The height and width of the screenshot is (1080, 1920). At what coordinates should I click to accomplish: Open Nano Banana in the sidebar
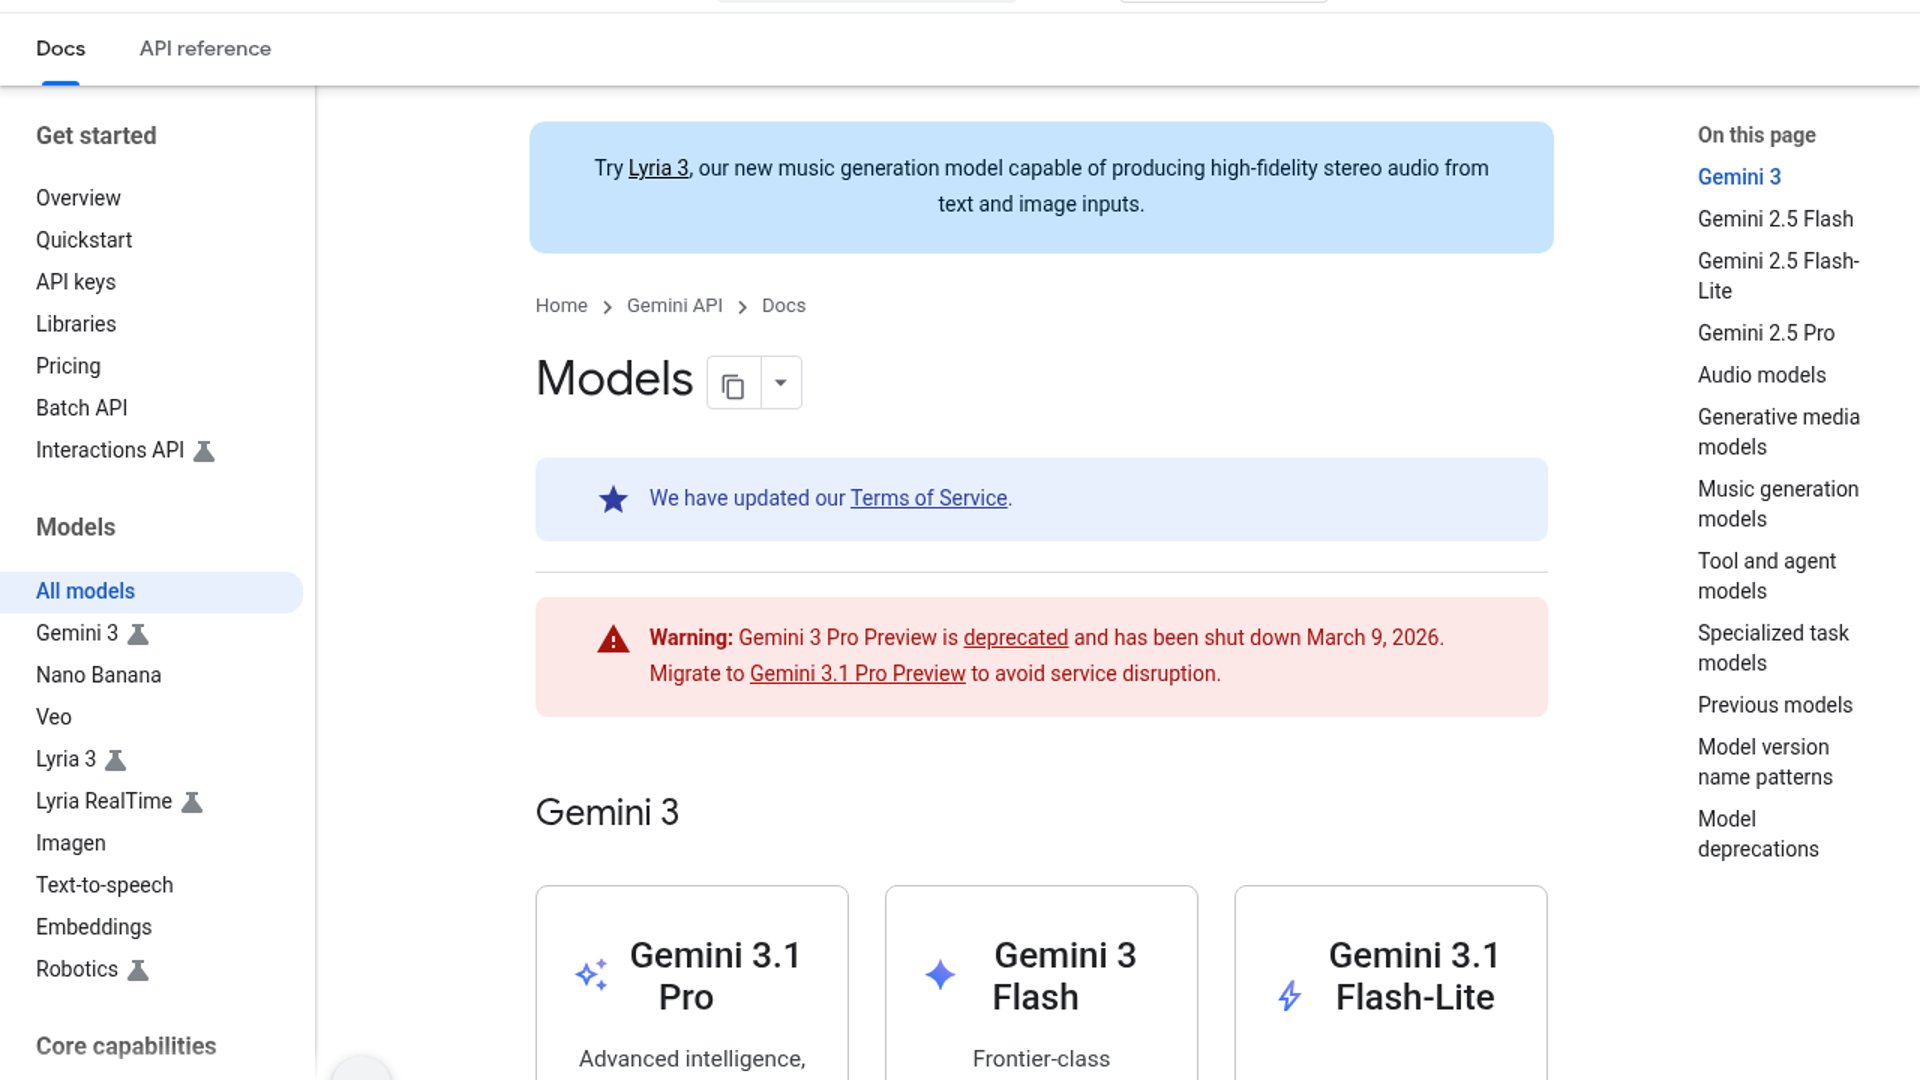coord(98,675)
